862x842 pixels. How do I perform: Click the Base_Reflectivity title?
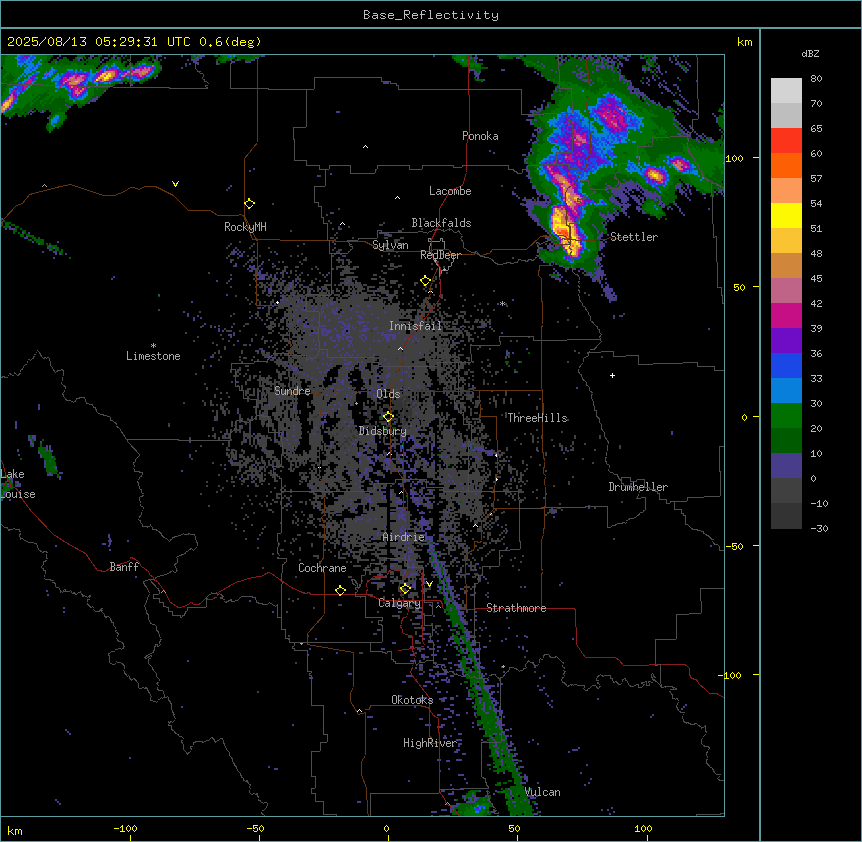[431, 15]
